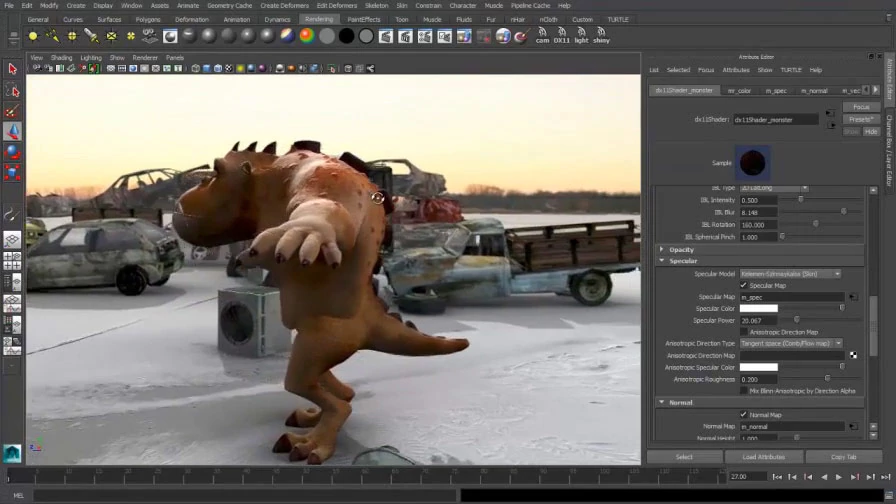
Task: Pick the Rotate tool sphere icon
Action: tap(13, 152)
